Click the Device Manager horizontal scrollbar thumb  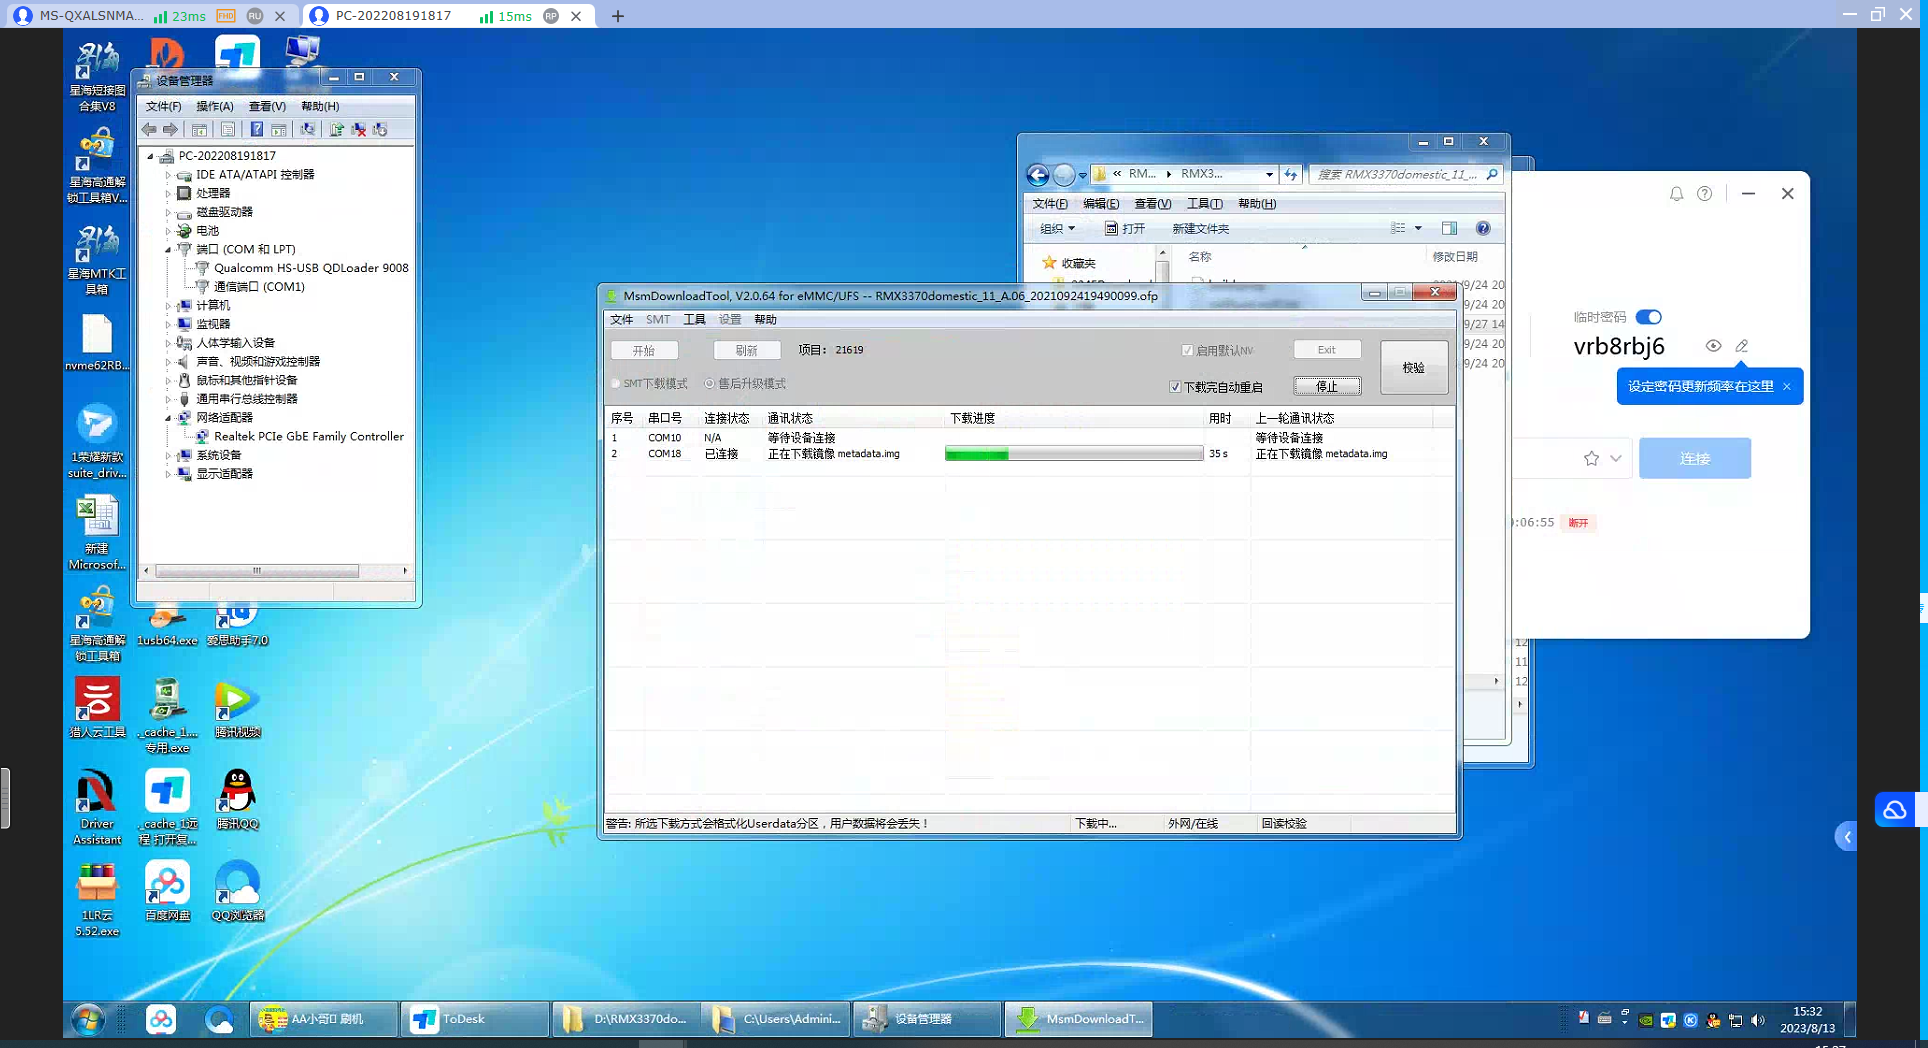pos(257,571)
